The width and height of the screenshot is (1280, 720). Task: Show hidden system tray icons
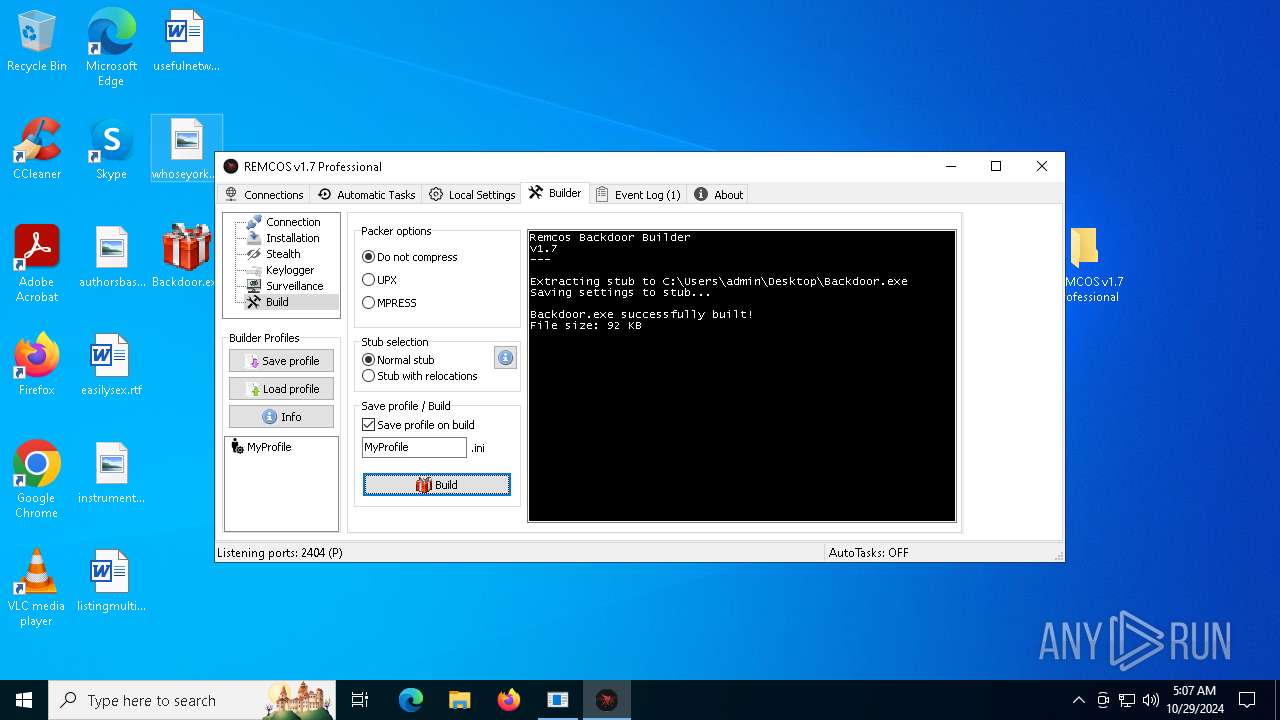click(1078, 700)
